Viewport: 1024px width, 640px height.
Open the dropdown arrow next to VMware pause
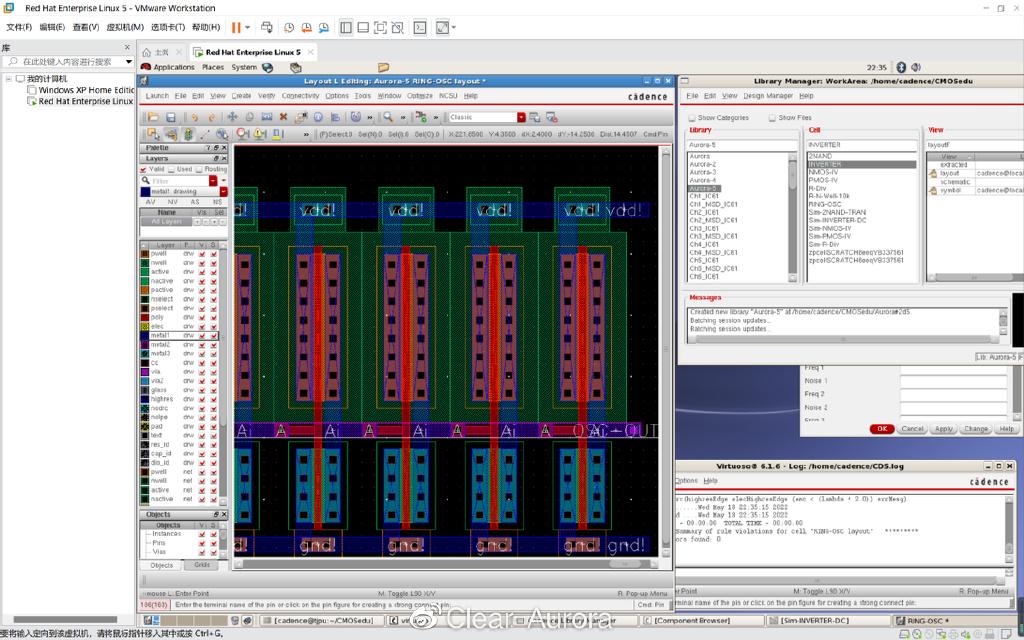tap(248, 27)
